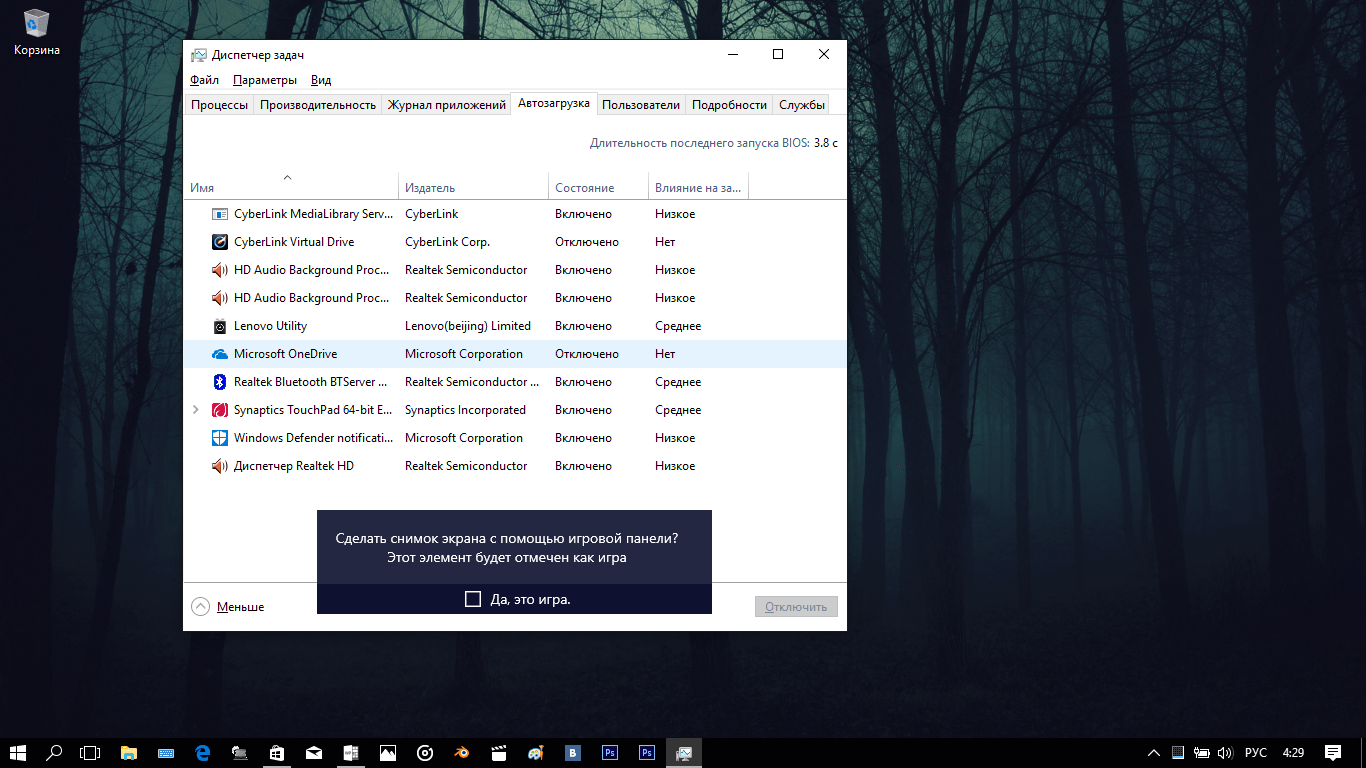Click the battery power tray icon
This screenshot has height=768, width=1366.
[x=1202, y=753]
